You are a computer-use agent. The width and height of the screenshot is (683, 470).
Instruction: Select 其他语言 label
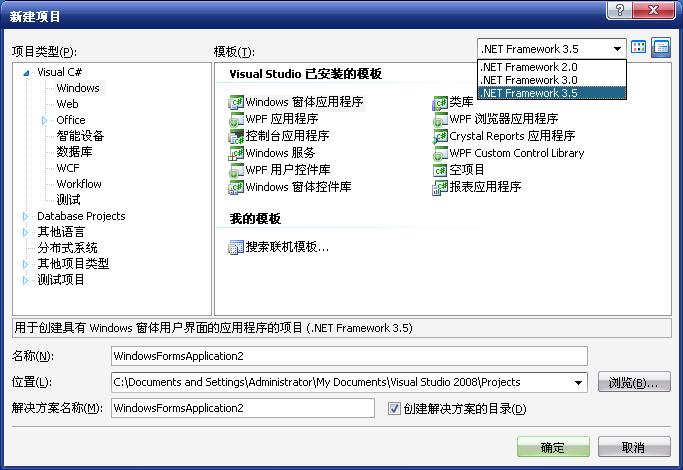tap(61, 232)
